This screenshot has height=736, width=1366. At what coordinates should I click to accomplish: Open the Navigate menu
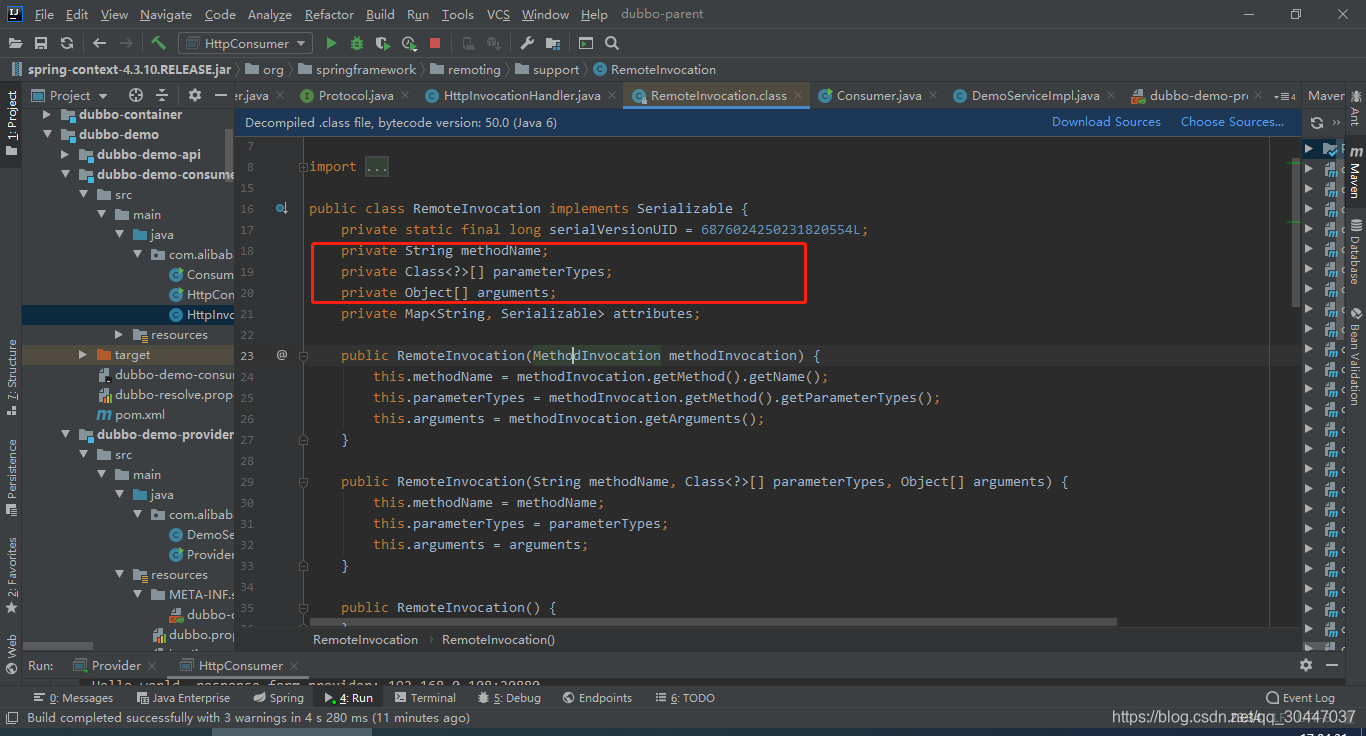[166, 14]
